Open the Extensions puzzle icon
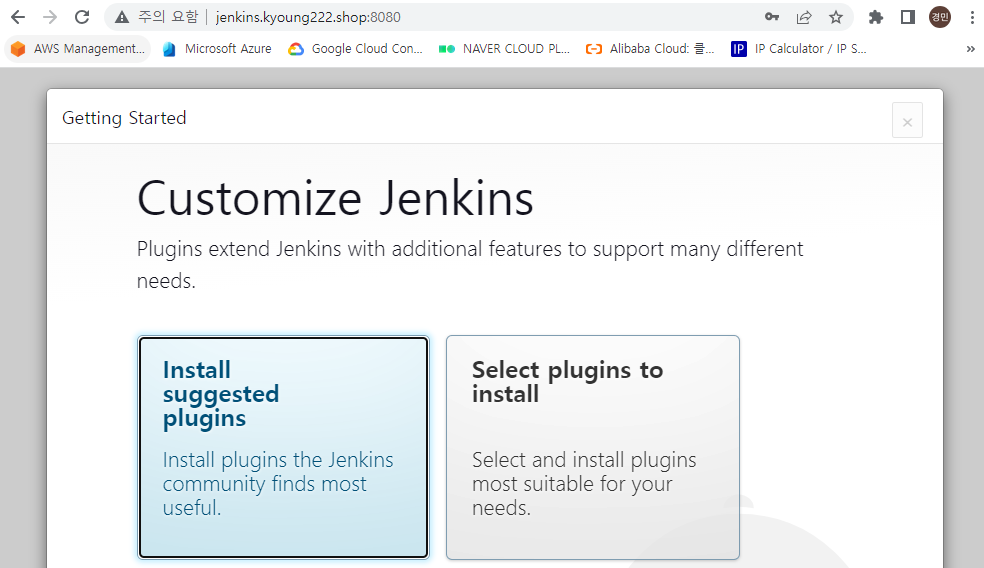The image size is (984, 568). (875, 17)
